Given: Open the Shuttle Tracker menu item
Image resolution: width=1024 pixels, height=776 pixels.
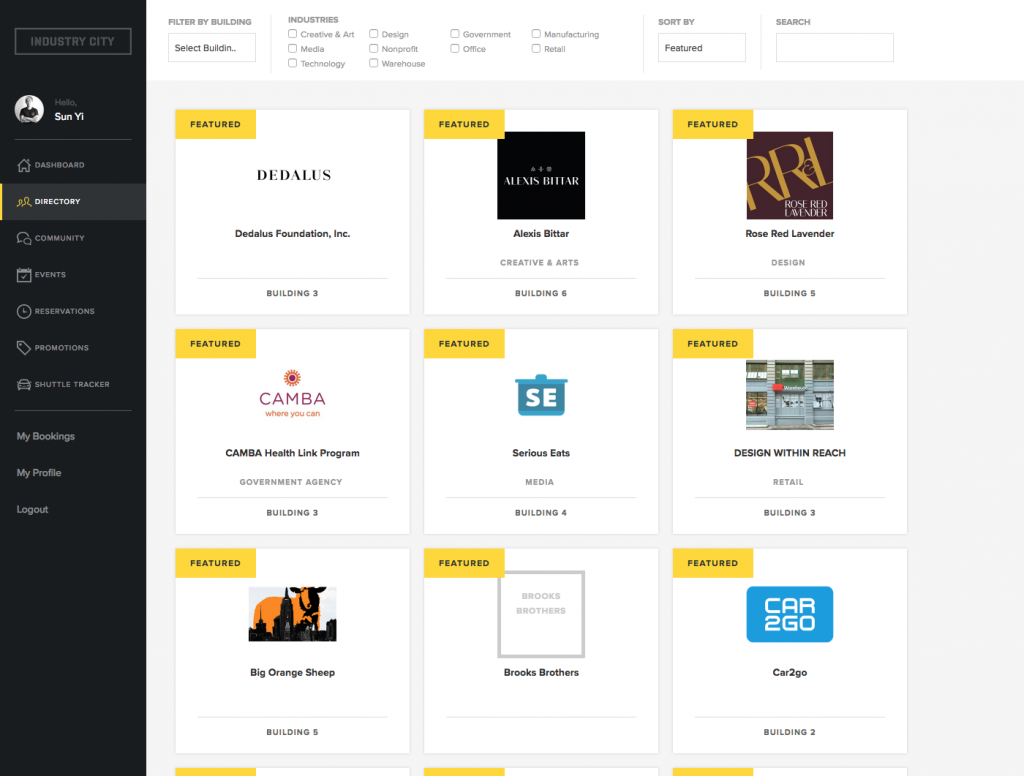Looking at the screenshot, I should [73, 385].
